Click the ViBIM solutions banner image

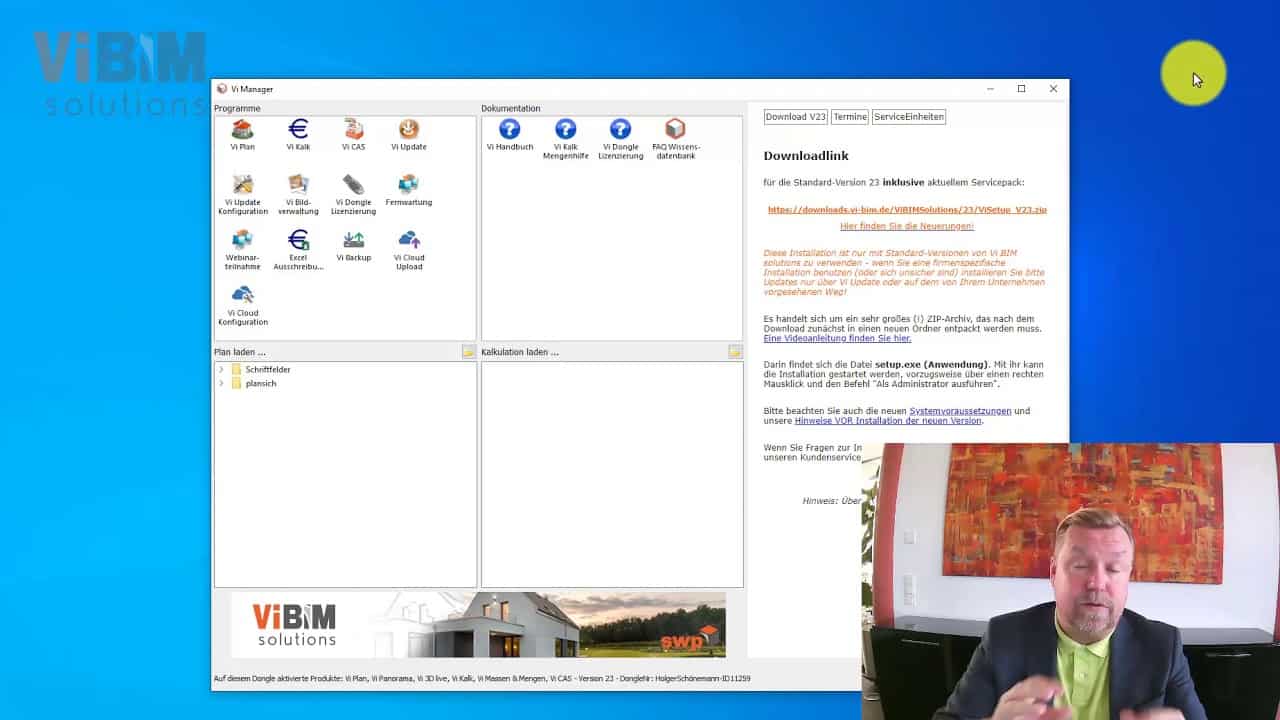(478, 625)
